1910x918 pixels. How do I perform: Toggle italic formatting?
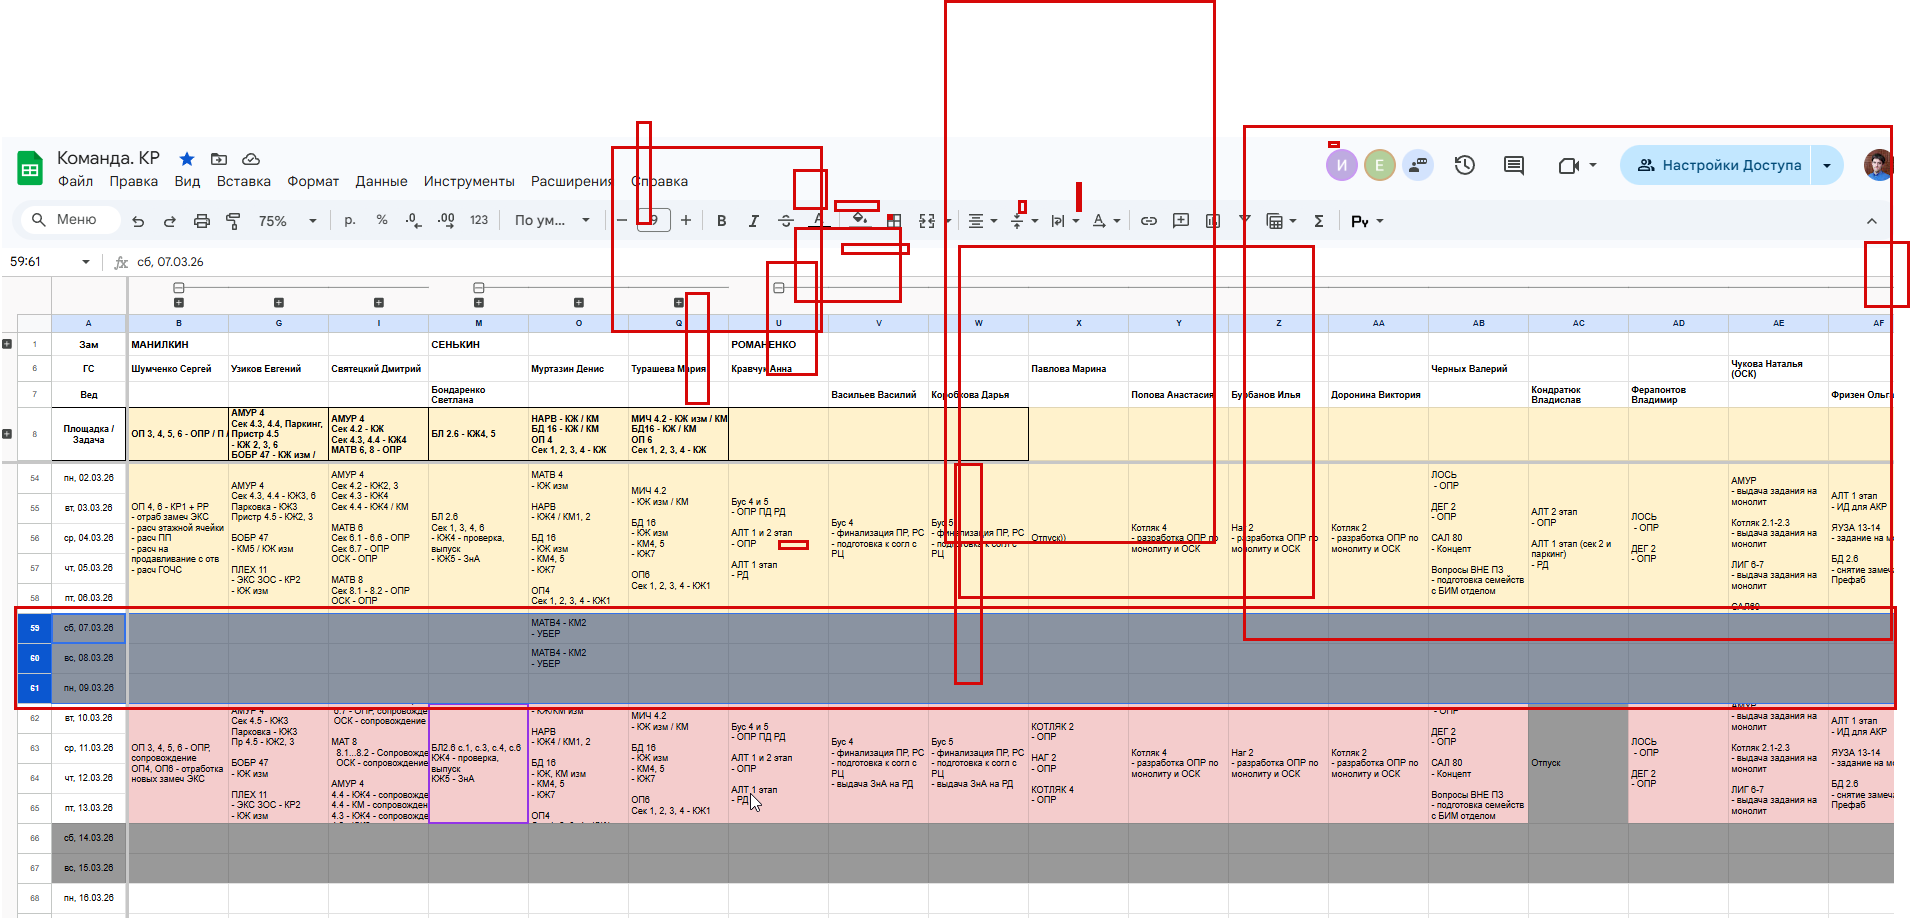754,221
